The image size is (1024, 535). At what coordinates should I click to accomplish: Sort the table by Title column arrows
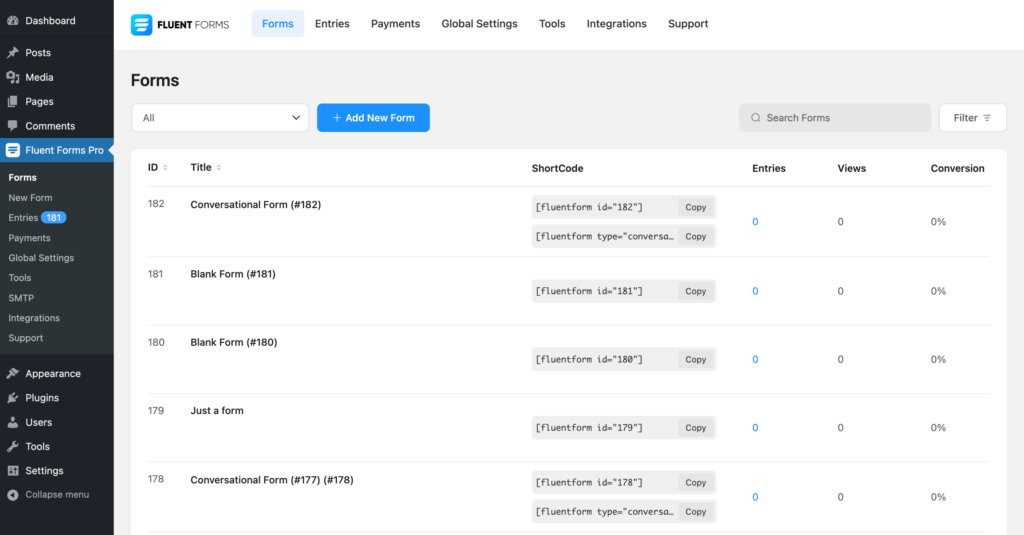point(218,168)
